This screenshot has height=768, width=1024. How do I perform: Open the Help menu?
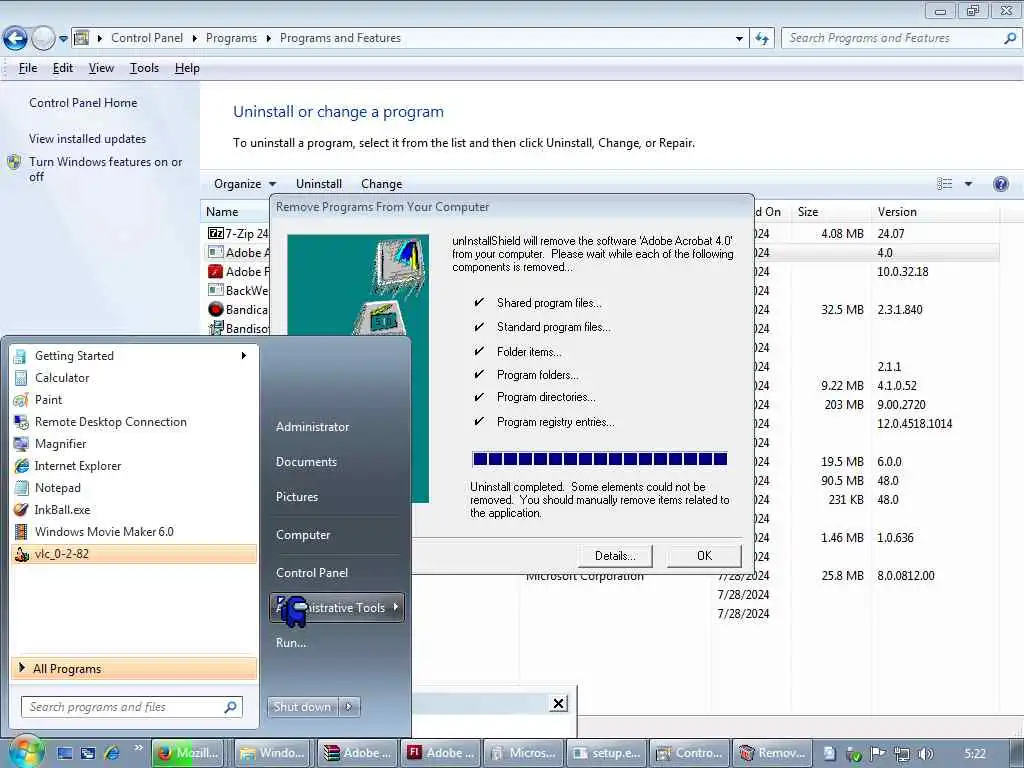pos(187,68)
